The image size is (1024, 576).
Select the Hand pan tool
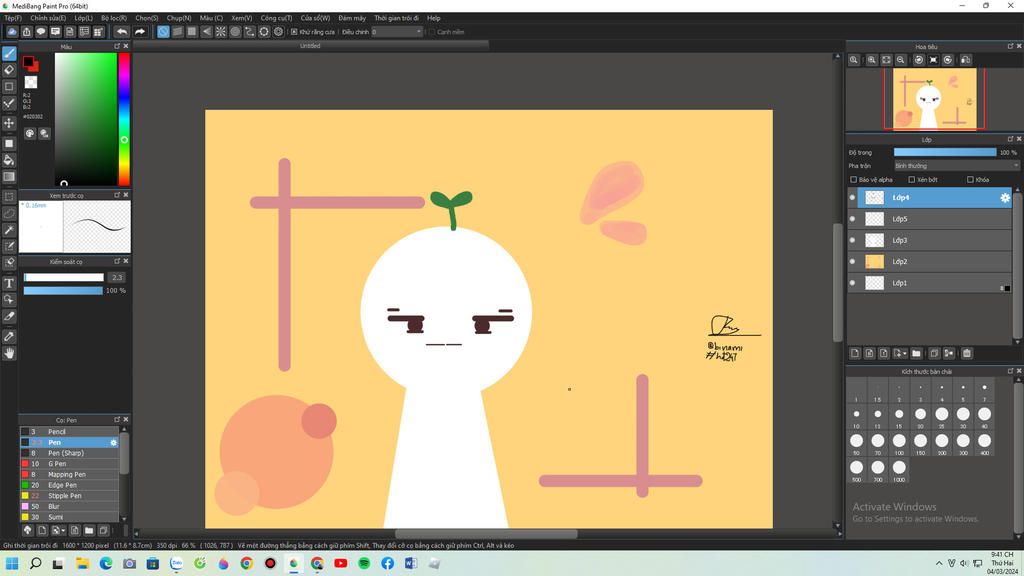pyautogui.click(x=9, y=353)
